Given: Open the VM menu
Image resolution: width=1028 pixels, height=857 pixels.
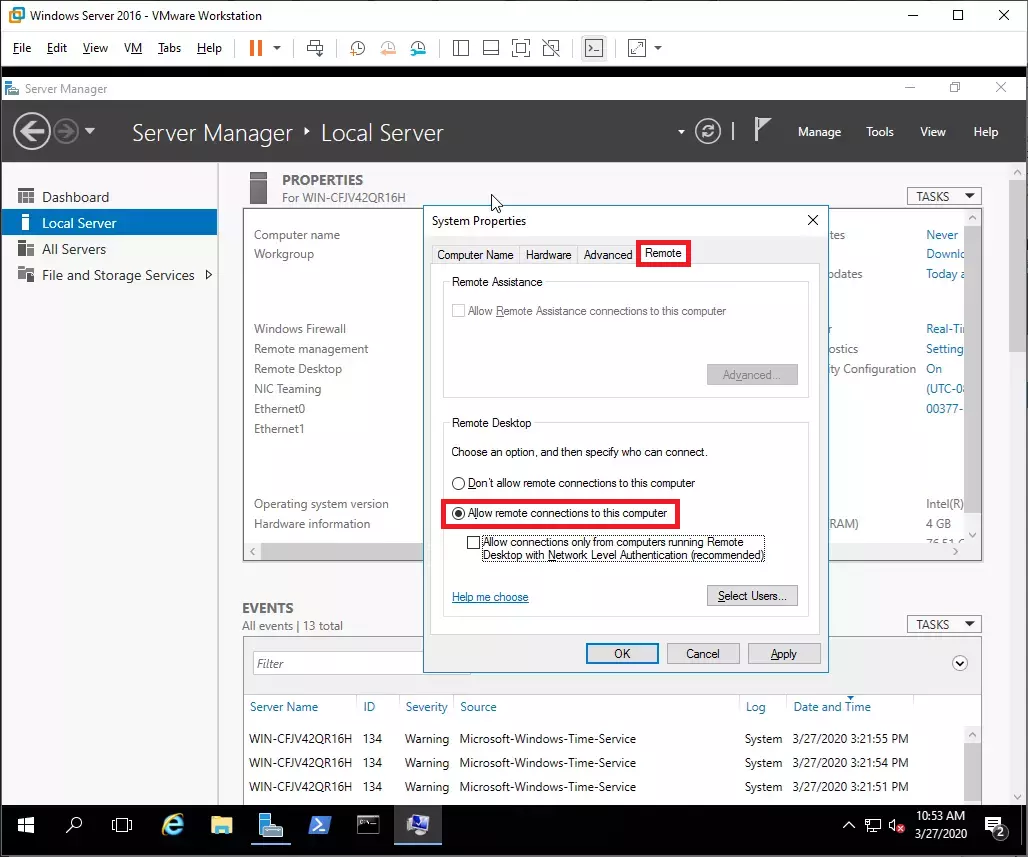Looking at the screenshot, I should (x=133, y=48).
